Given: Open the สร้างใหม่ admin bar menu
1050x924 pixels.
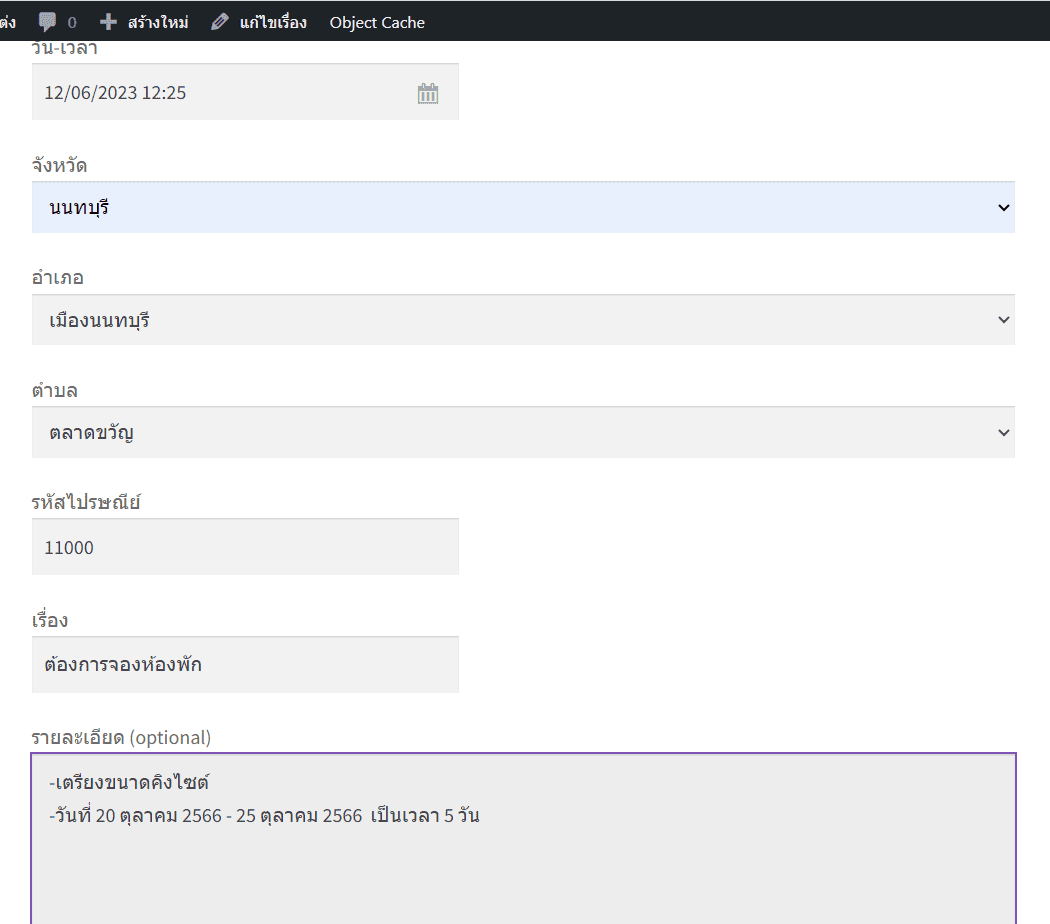Looking at the screenshot, I should (x=157, y=22).
